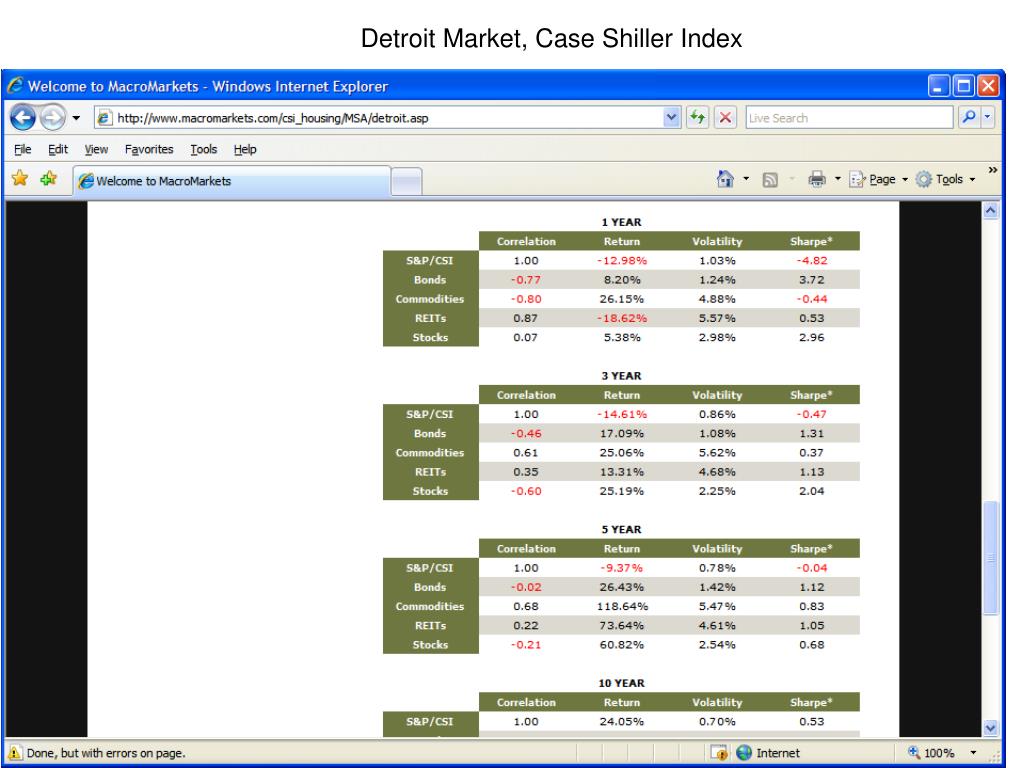Click Add to Favorites star-plus icon
Image resolution: width=1024 pixels, height=768 pixels.
(x=48, y=178)
